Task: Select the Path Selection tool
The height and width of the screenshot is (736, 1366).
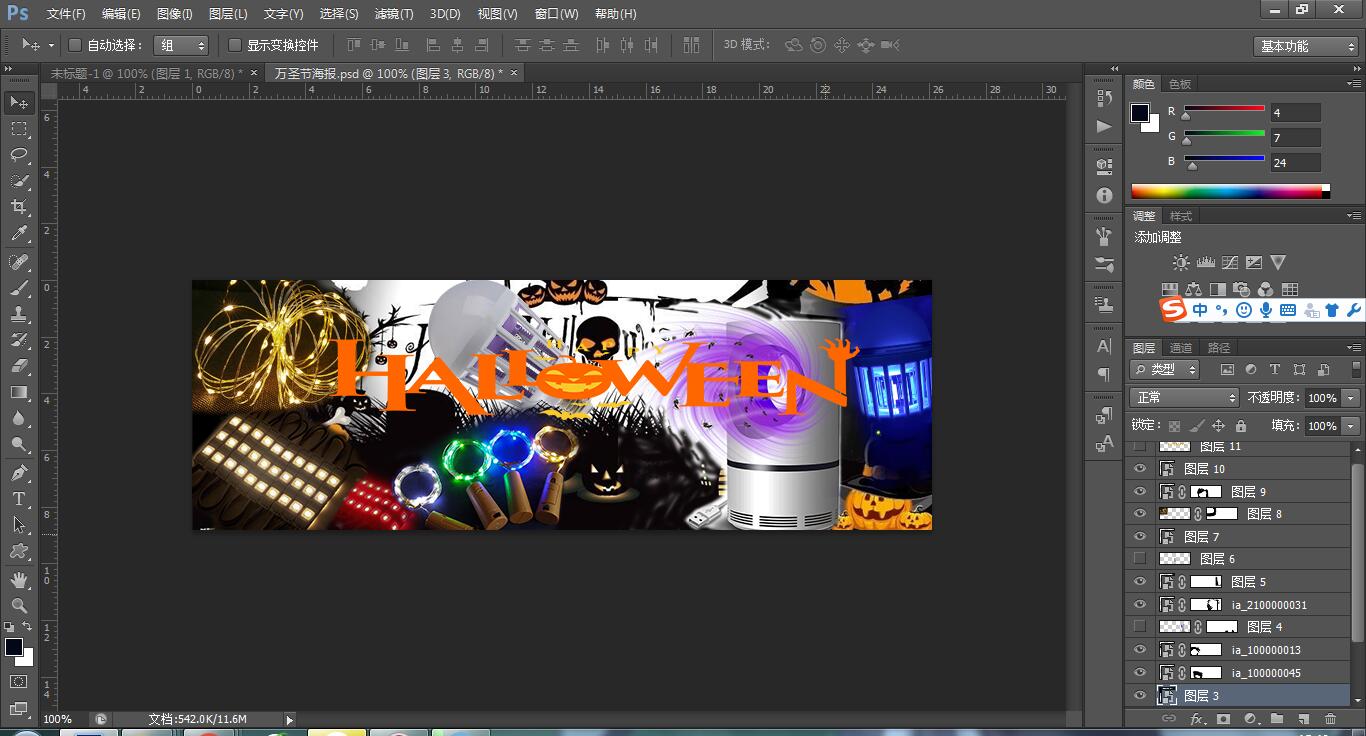Action: [18, 524]
